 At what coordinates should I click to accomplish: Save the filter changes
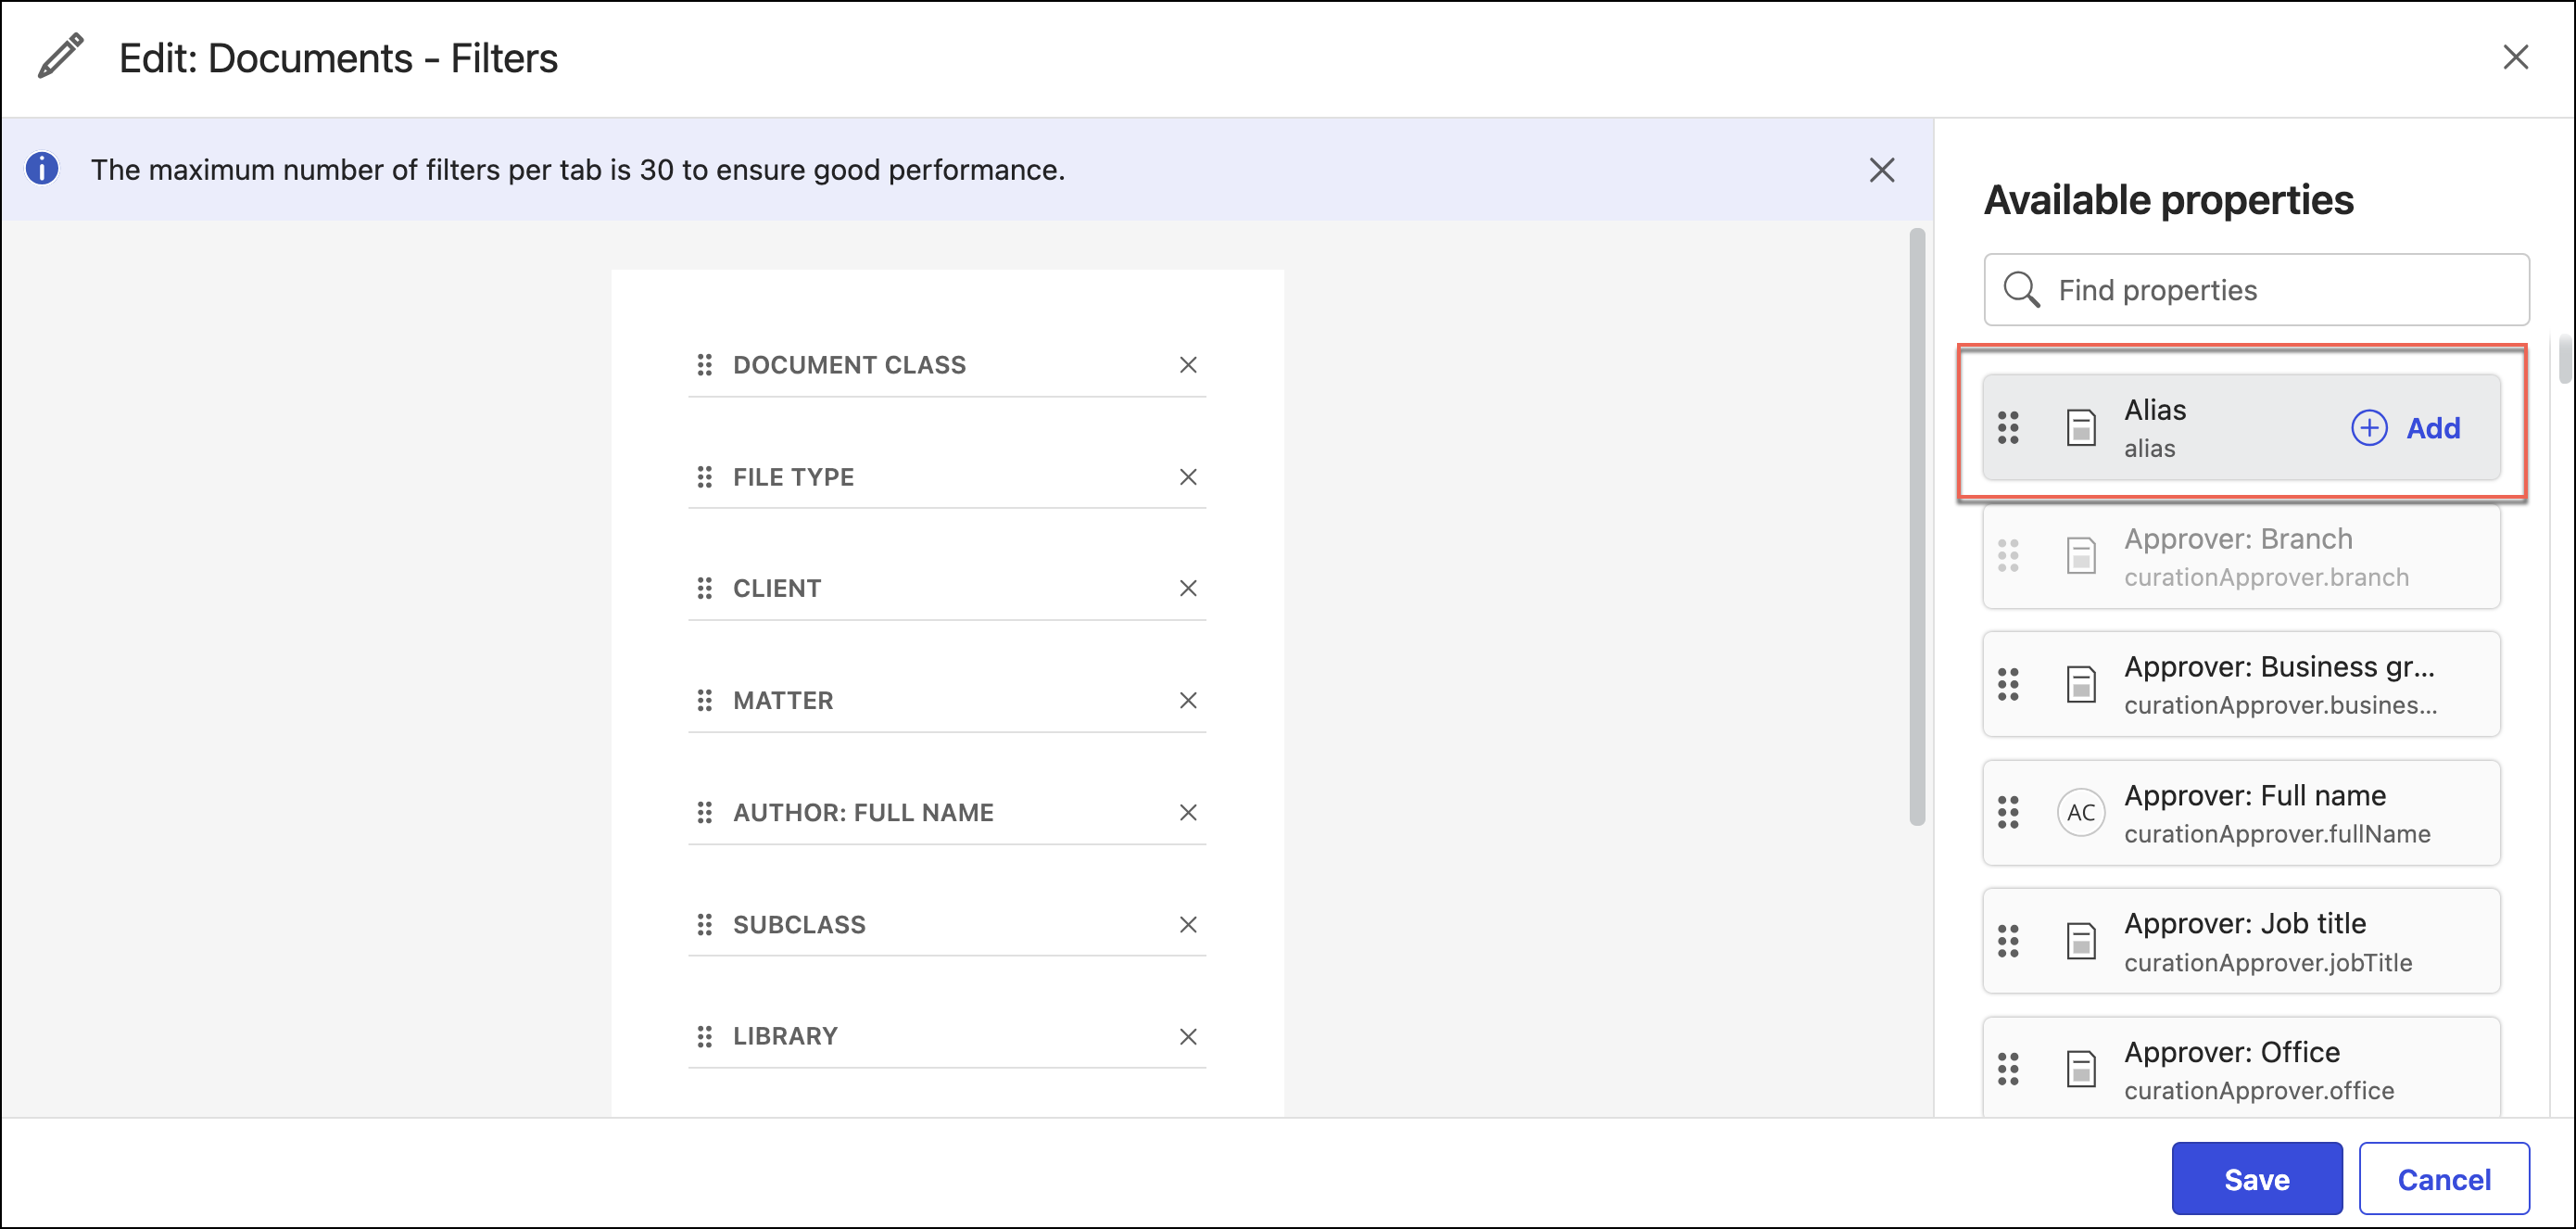click(2256, 1179)
